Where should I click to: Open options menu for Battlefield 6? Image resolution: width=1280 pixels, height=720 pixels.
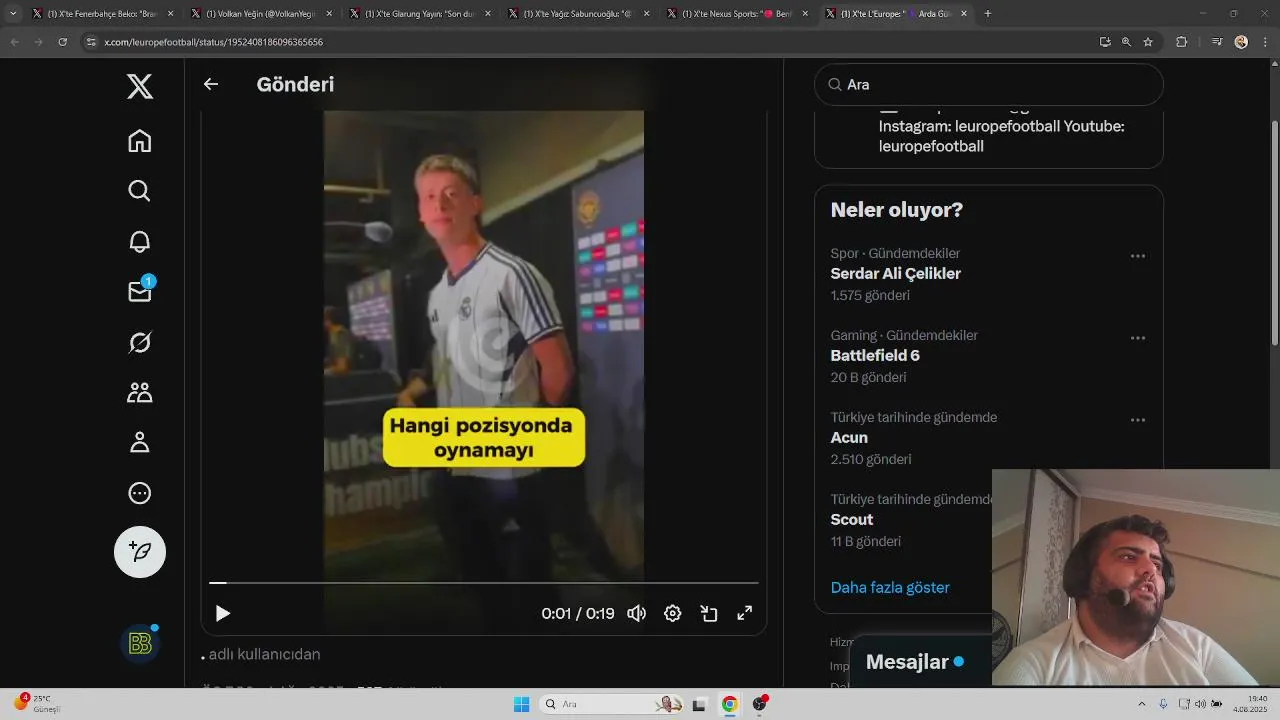pos(1138,338)
